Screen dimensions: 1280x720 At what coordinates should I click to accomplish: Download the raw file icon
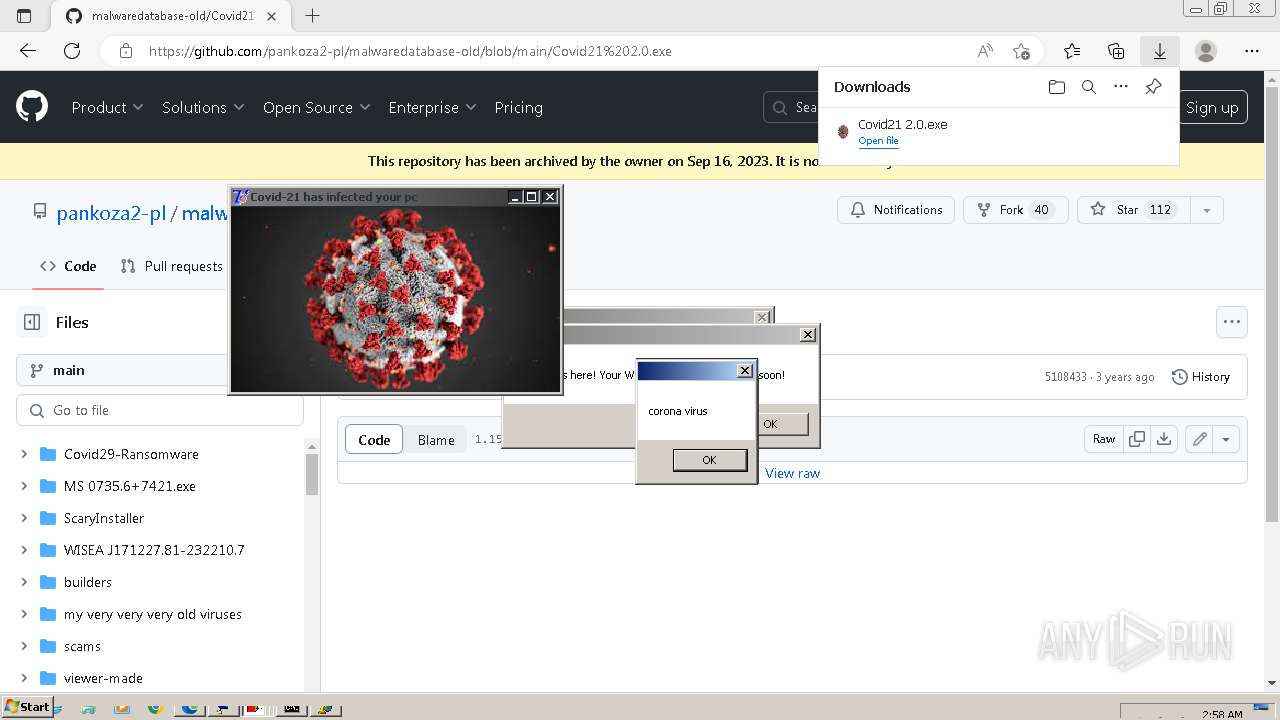pyautogui.click(x=1164, y=439)
